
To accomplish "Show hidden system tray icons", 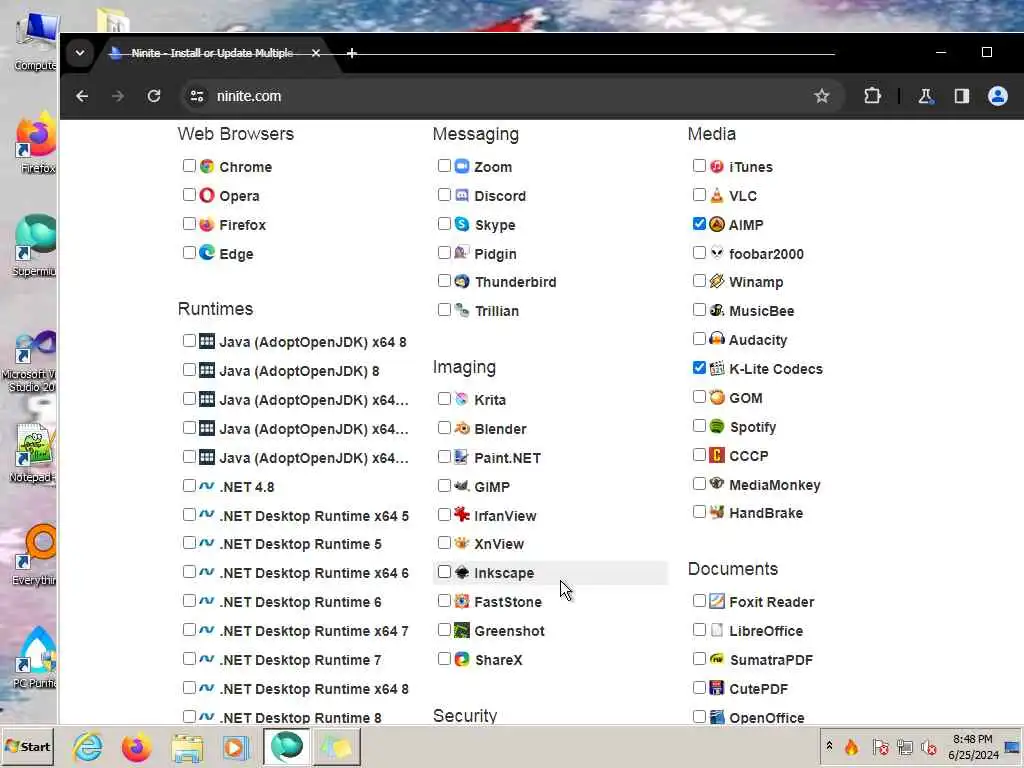I will point(829,746).
